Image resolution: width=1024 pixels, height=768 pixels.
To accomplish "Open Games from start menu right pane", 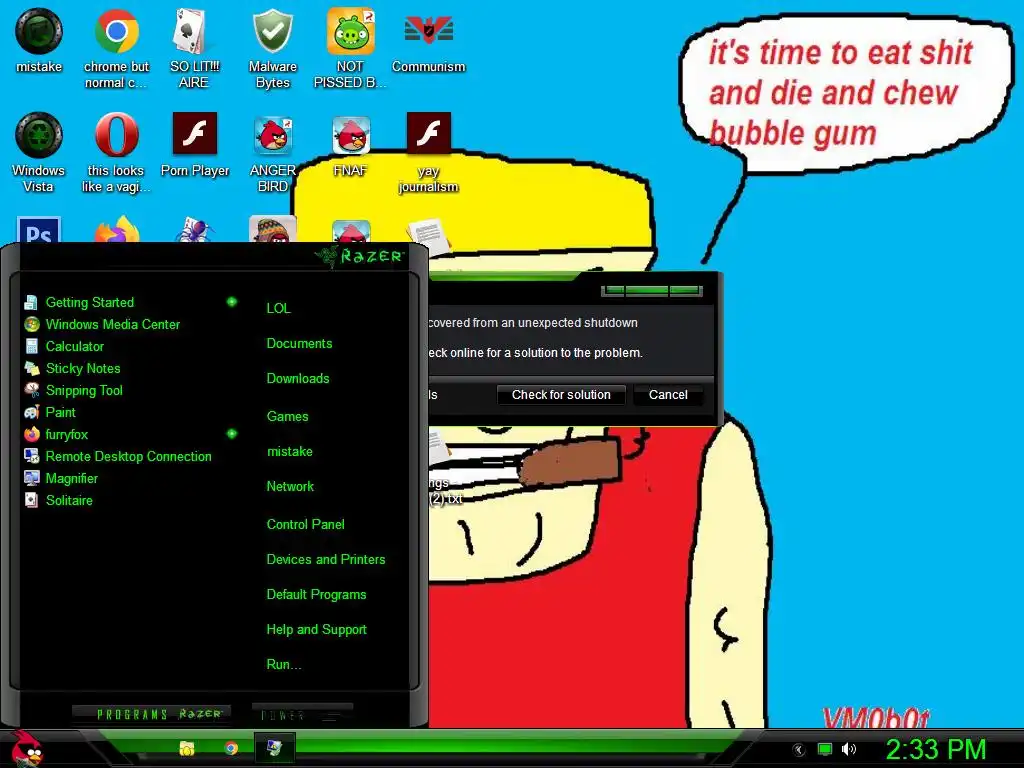I will pos(287,416).
